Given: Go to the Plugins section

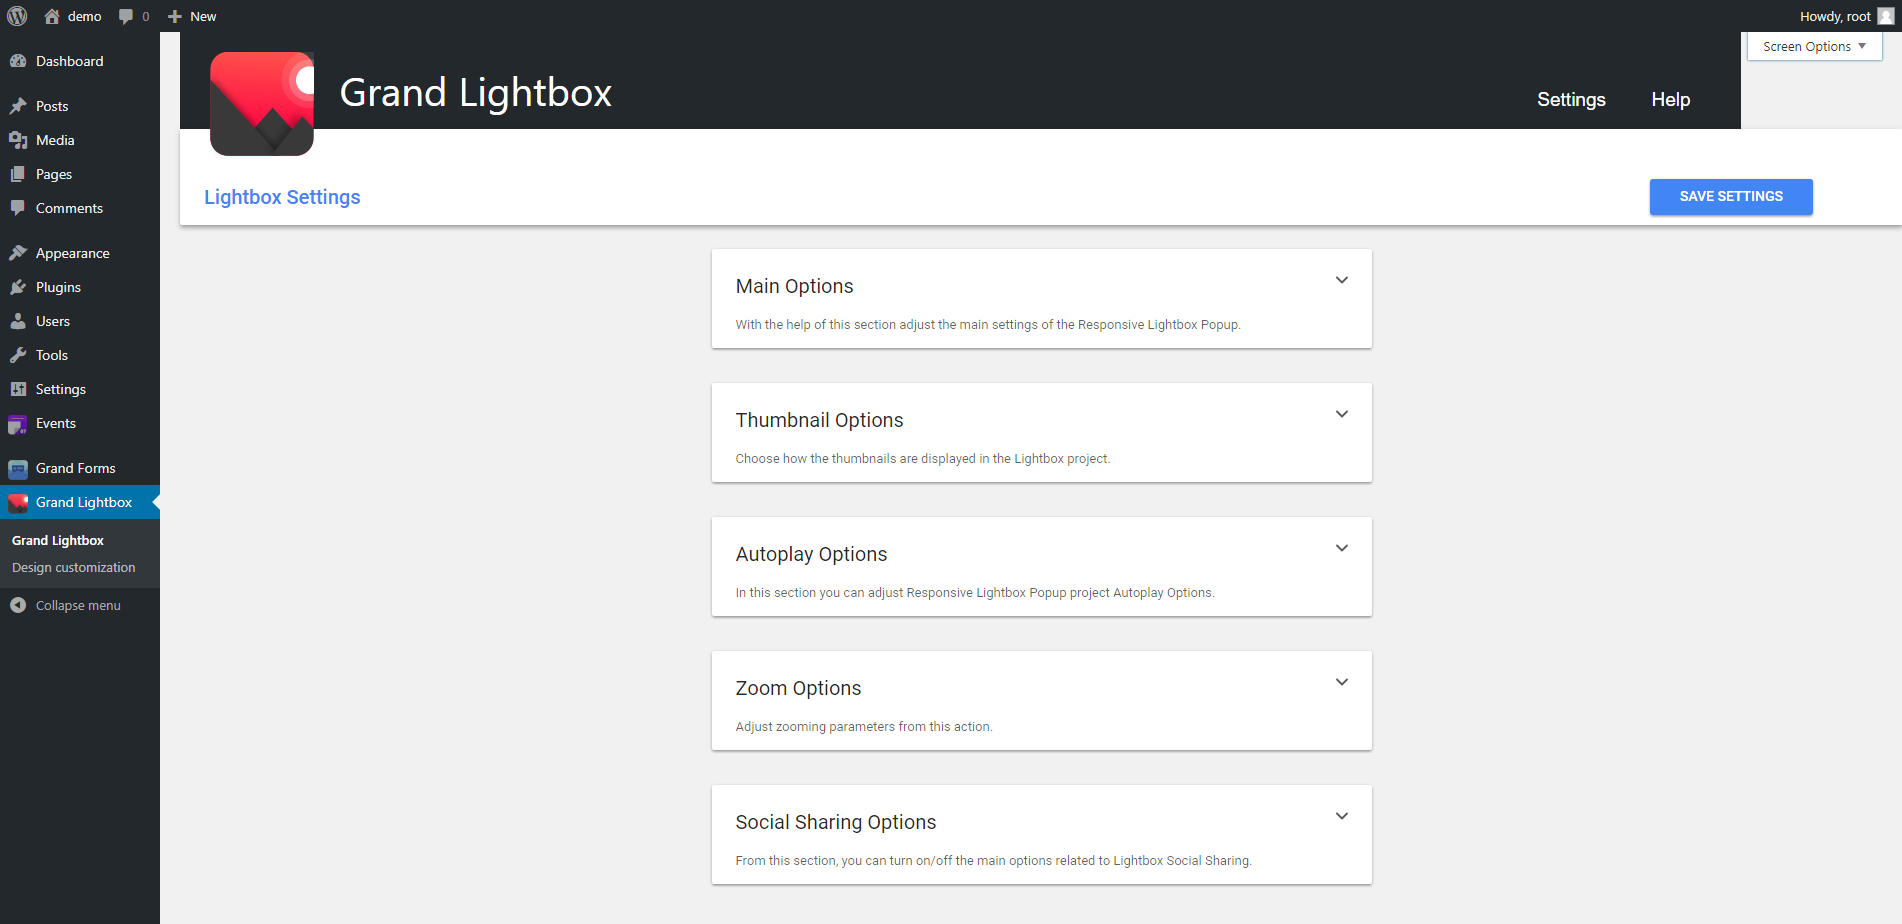Looking at the screenshot, I should pos(58,287).
